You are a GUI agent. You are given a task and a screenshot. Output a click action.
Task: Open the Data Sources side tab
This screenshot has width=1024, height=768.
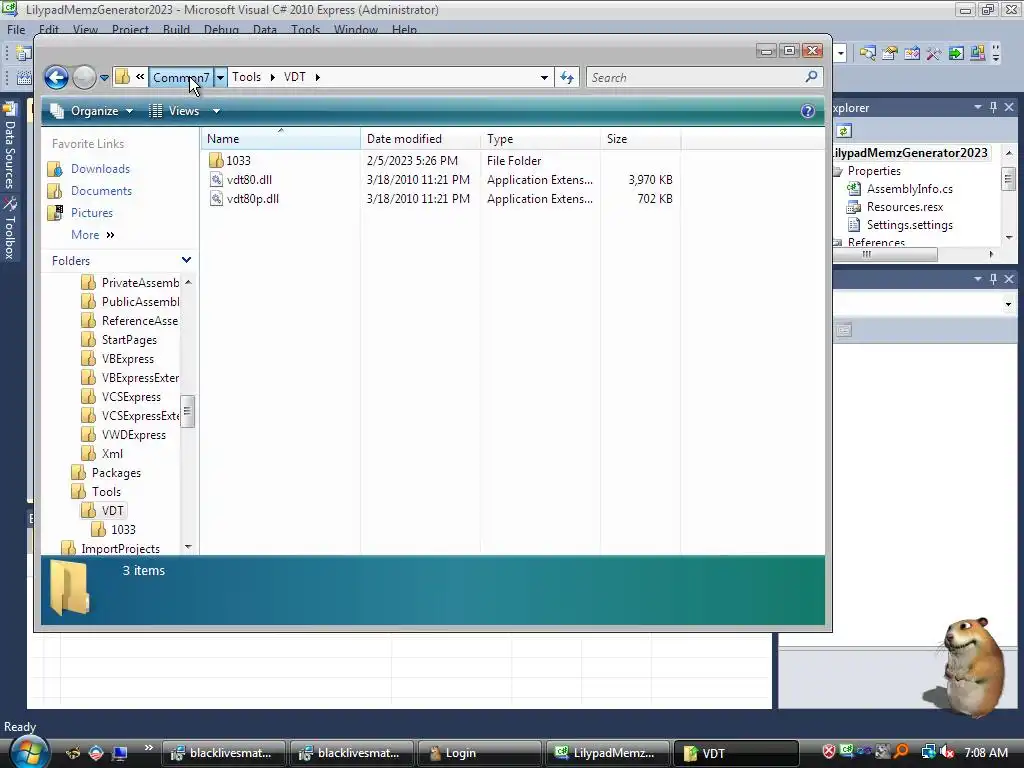pyautogui.click(x=10, y=146)
